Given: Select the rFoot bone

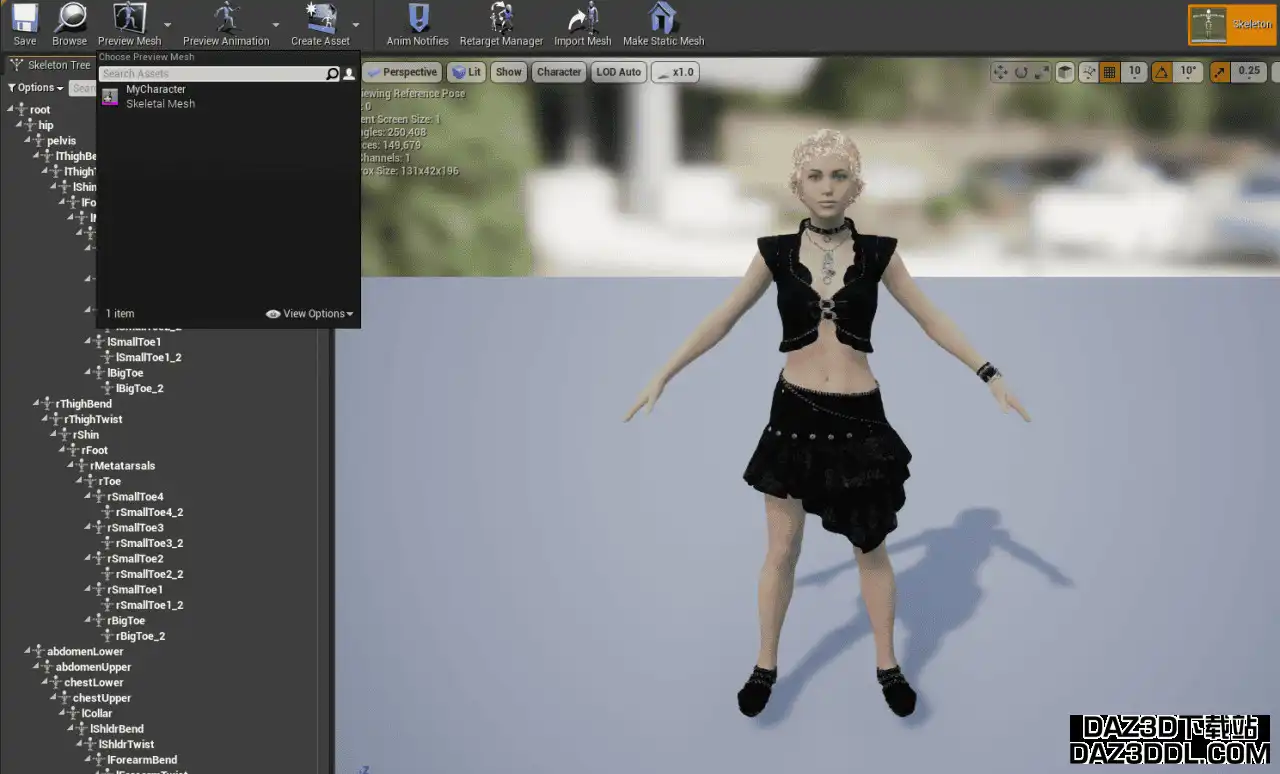Looking at the screenshot, I should [x=95, y=450].
